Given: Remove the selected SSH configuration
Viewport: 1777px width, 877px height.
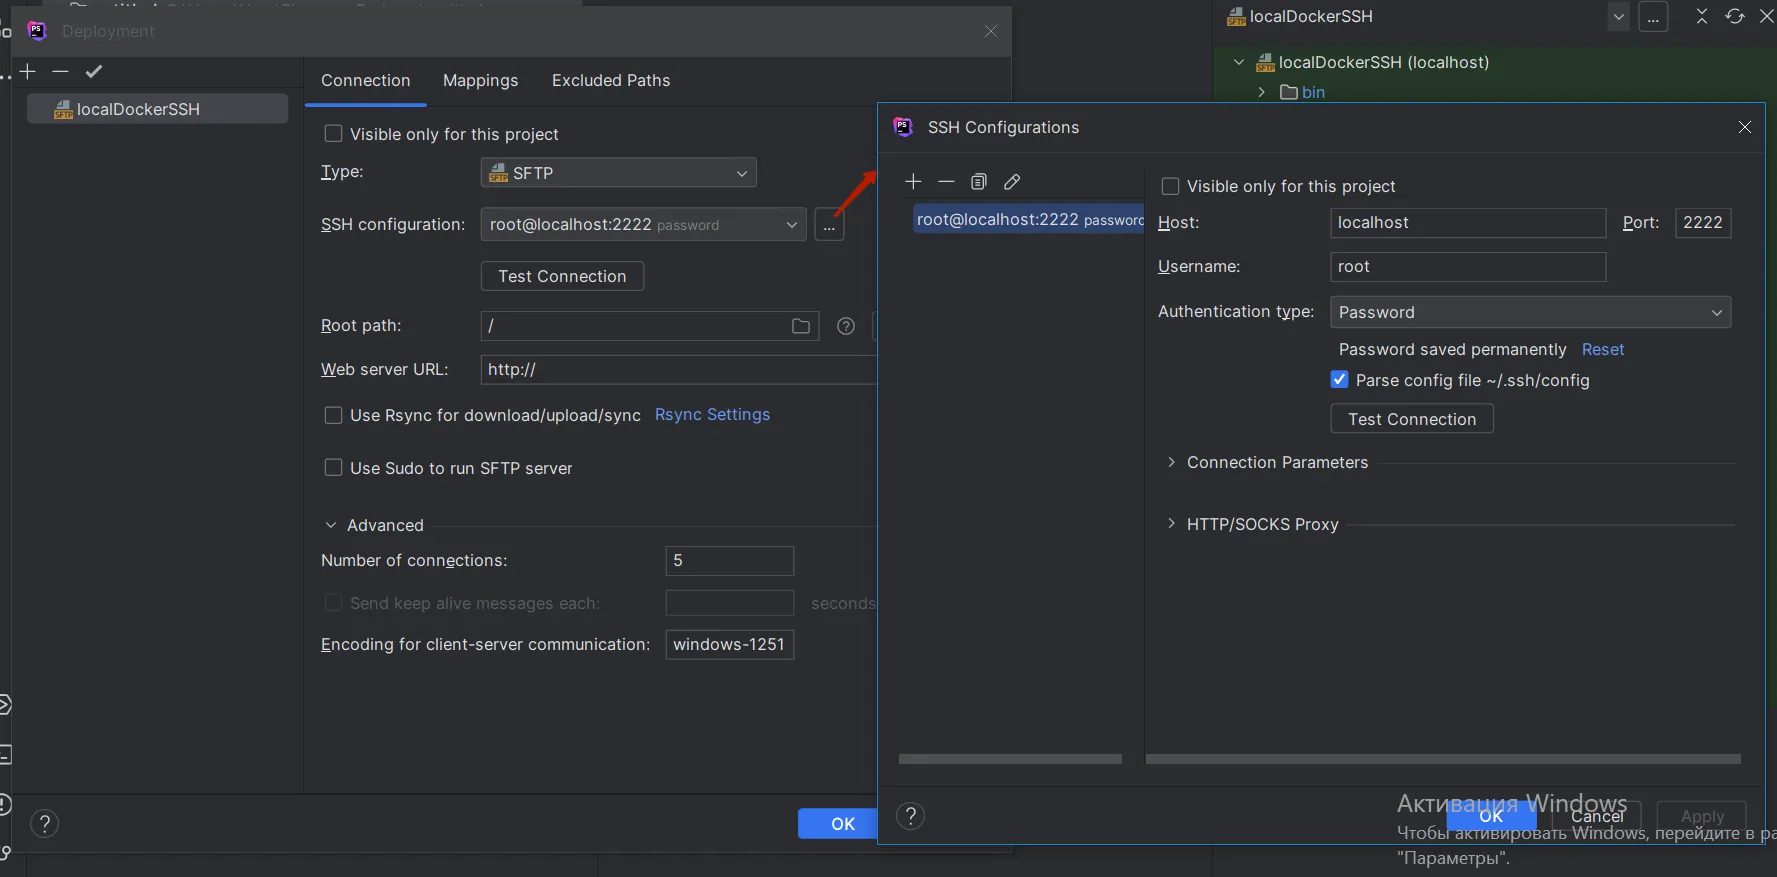Looking at the screenshot, I should pos(946,181).
